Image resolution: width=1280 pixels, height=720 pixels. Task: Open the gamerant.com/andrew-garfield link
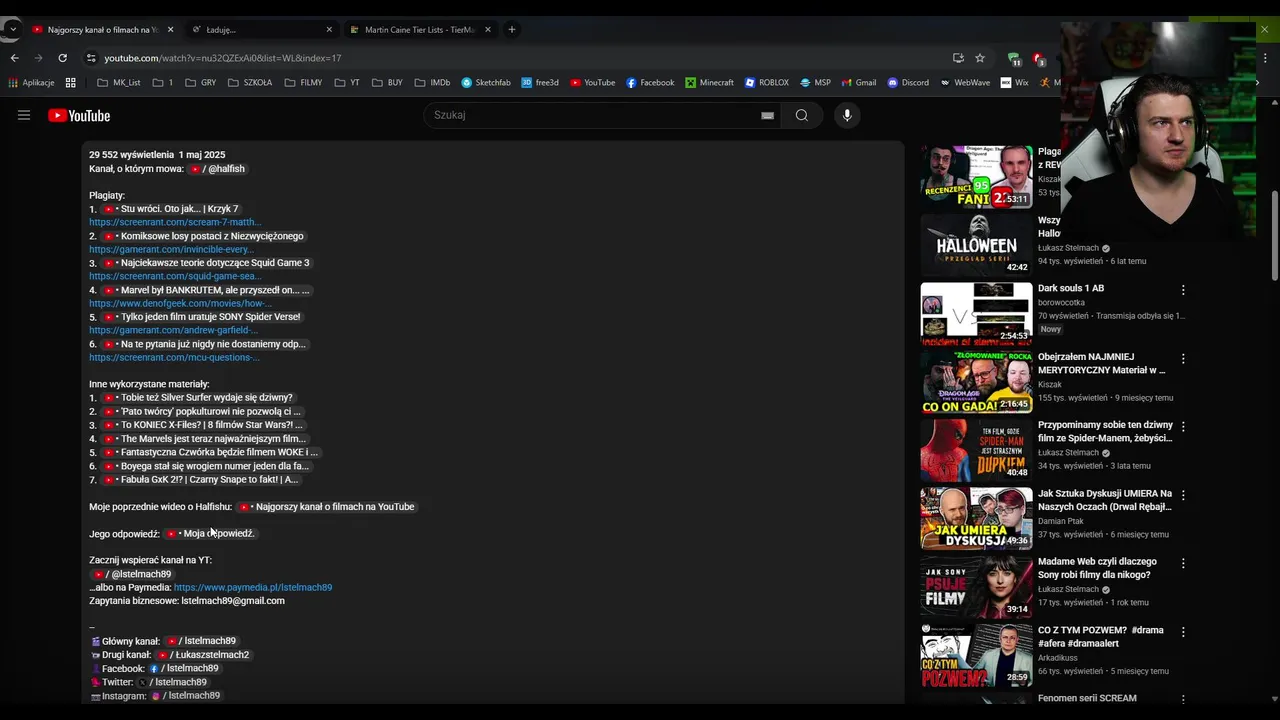pyautogui.click(x=174, y=330)
